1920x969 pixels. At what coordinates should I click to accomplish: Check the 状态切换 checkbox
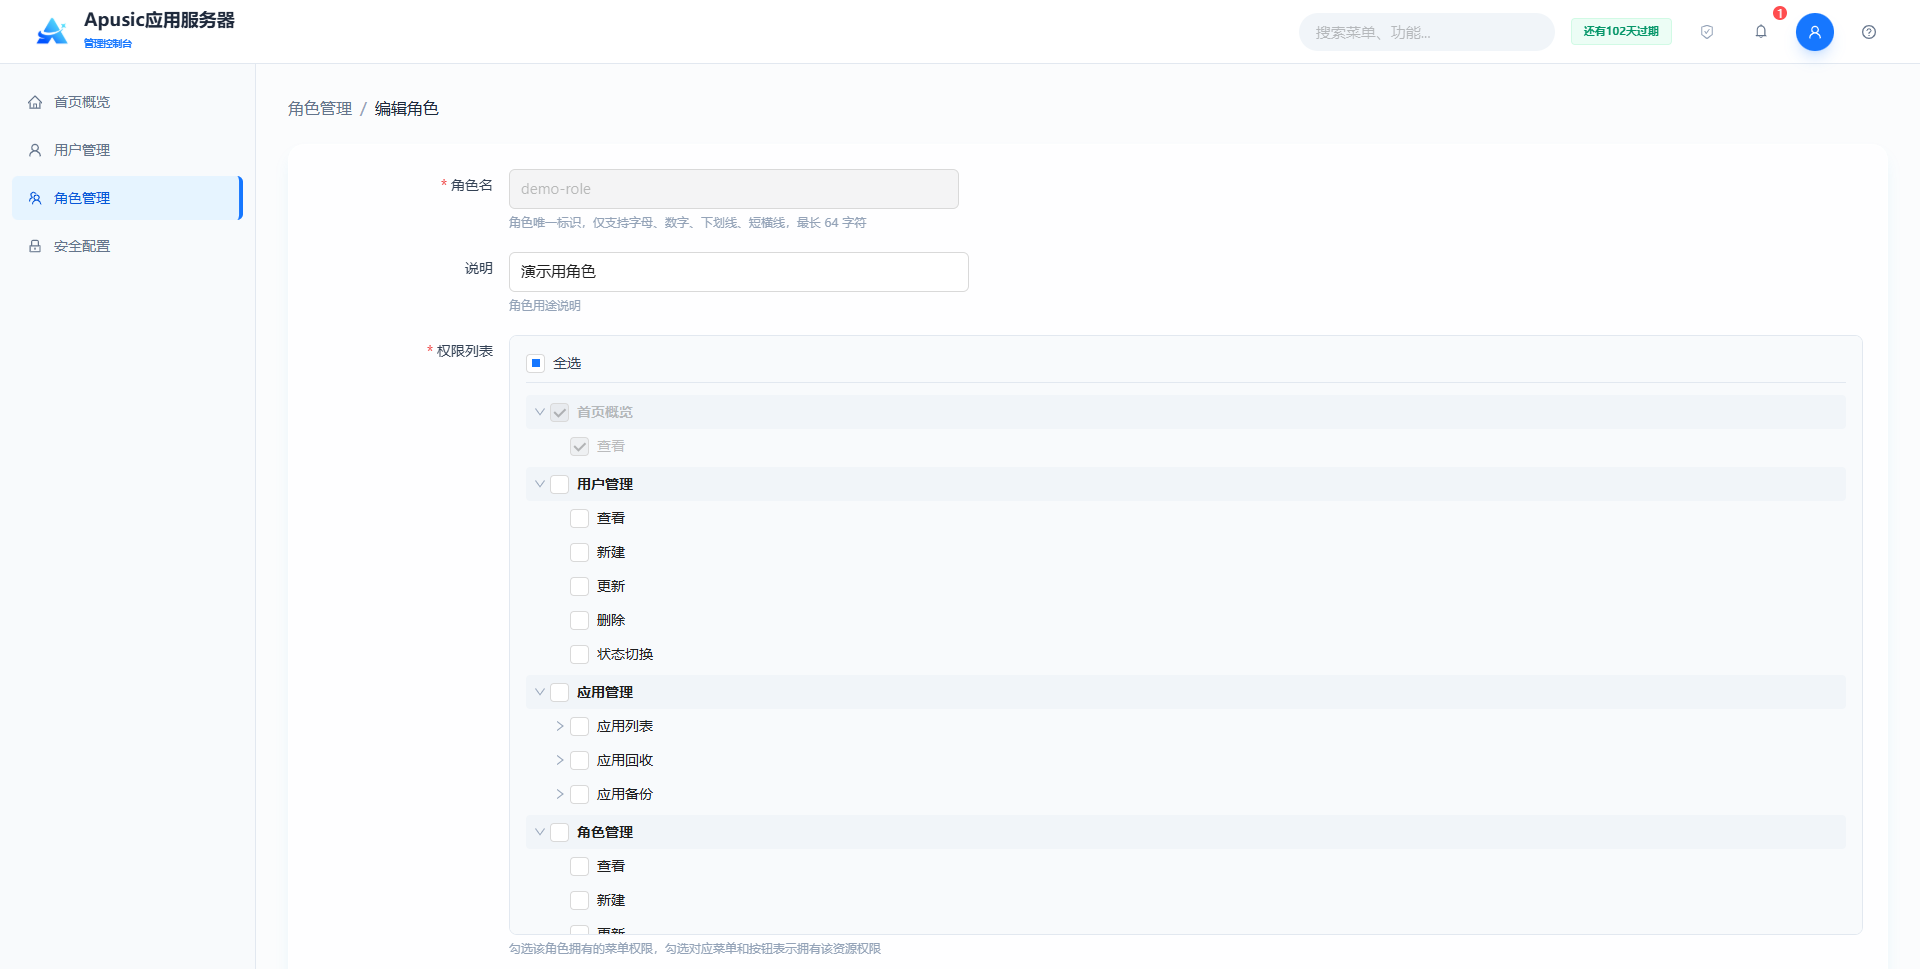pyautogui.click(x=580, y=654)
